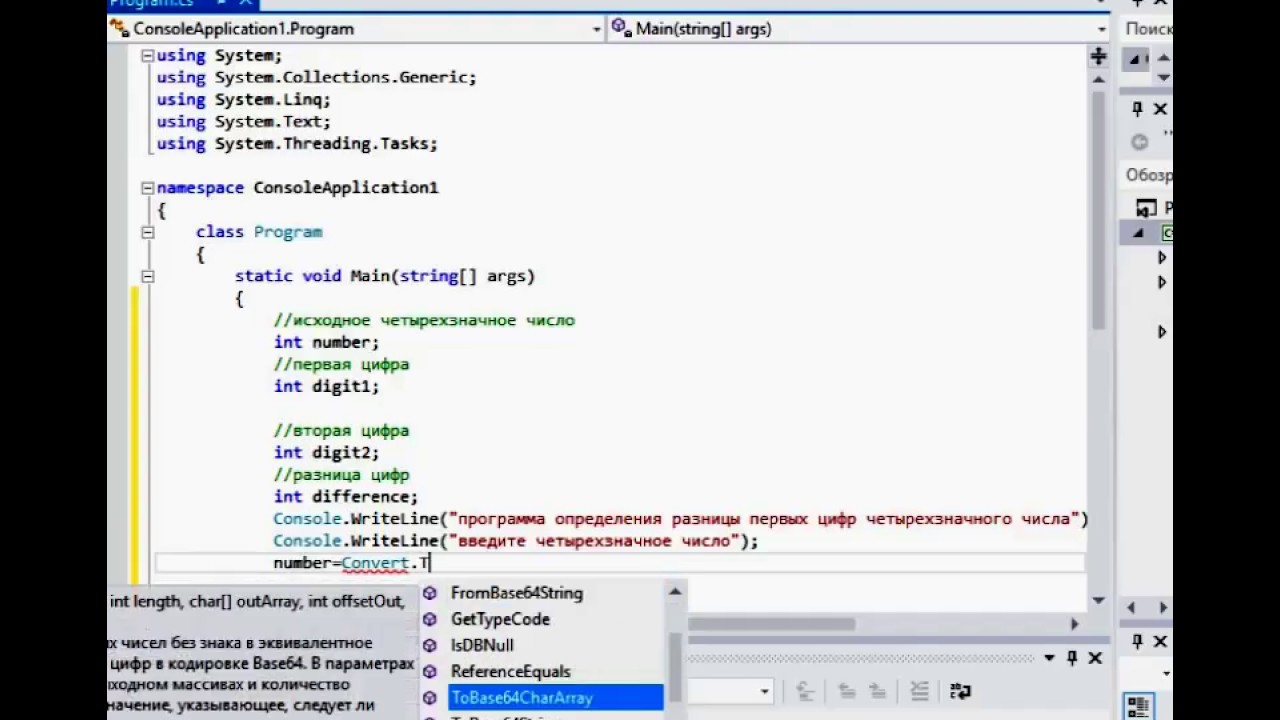Expand the first child node under the project

click(x=1162, y=258)
